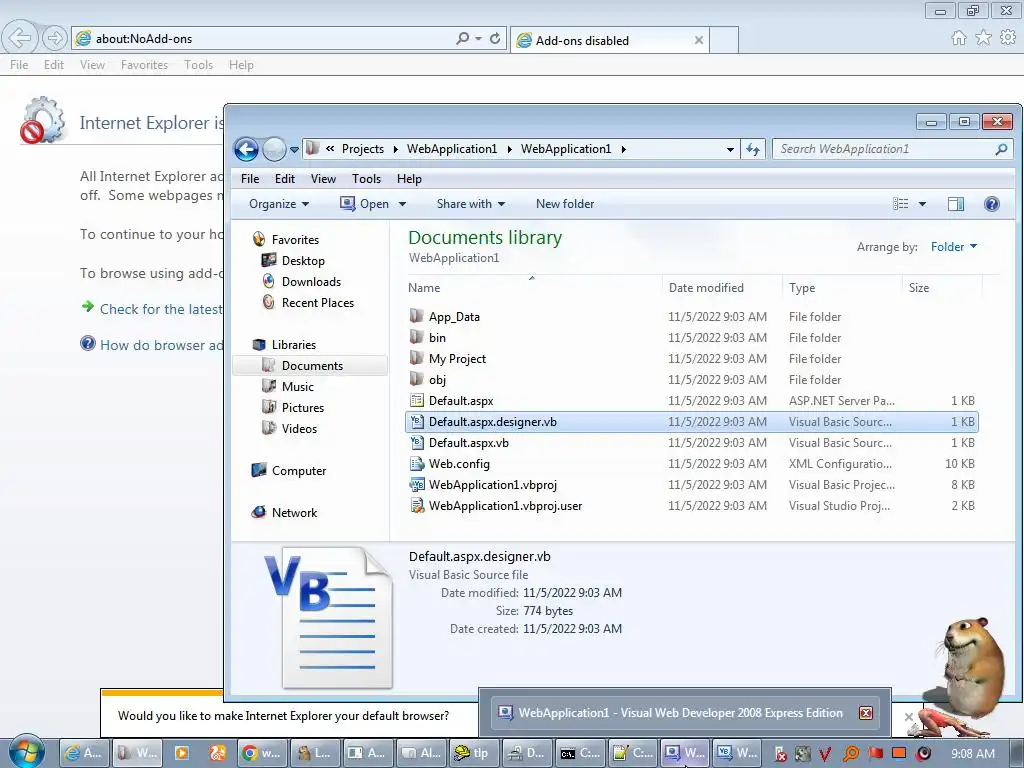
Task: Sort by the Date modified column header
Action: tap(722, 287)
